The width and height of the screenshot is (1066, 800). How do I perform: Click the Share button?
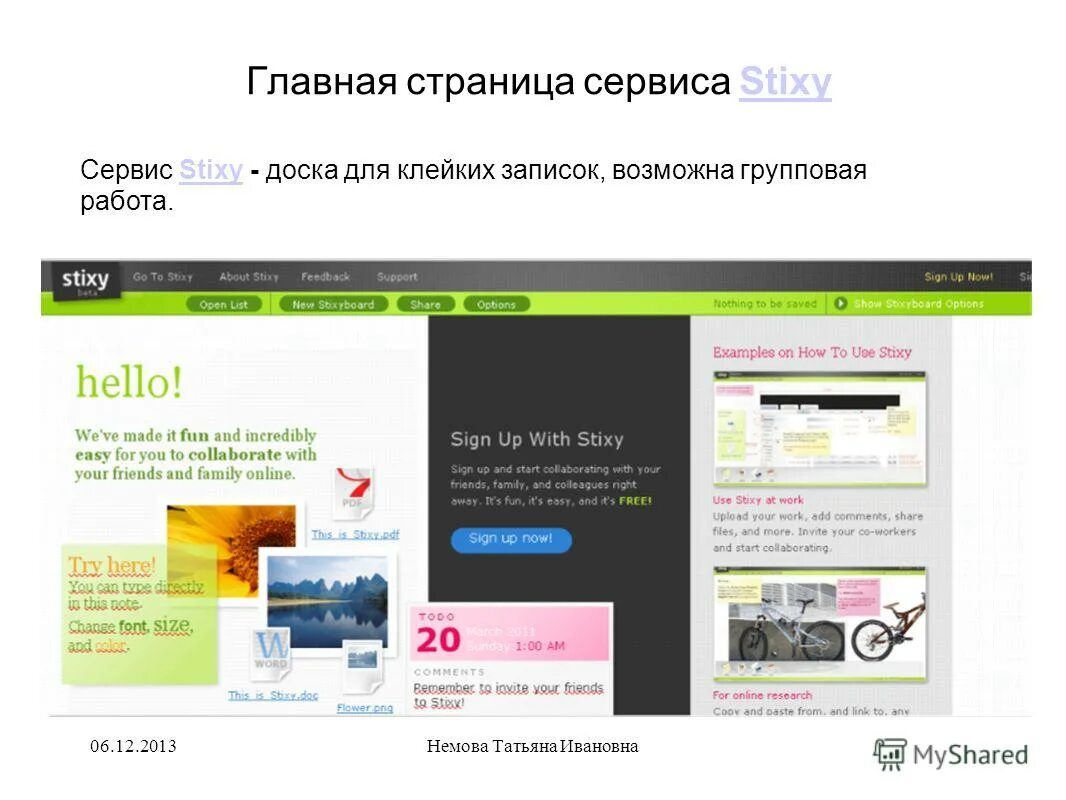[426, 305]
